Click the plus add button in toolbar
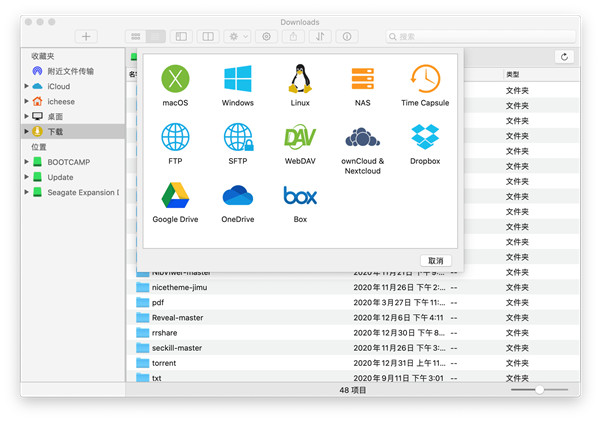 (x=87, y=36)
